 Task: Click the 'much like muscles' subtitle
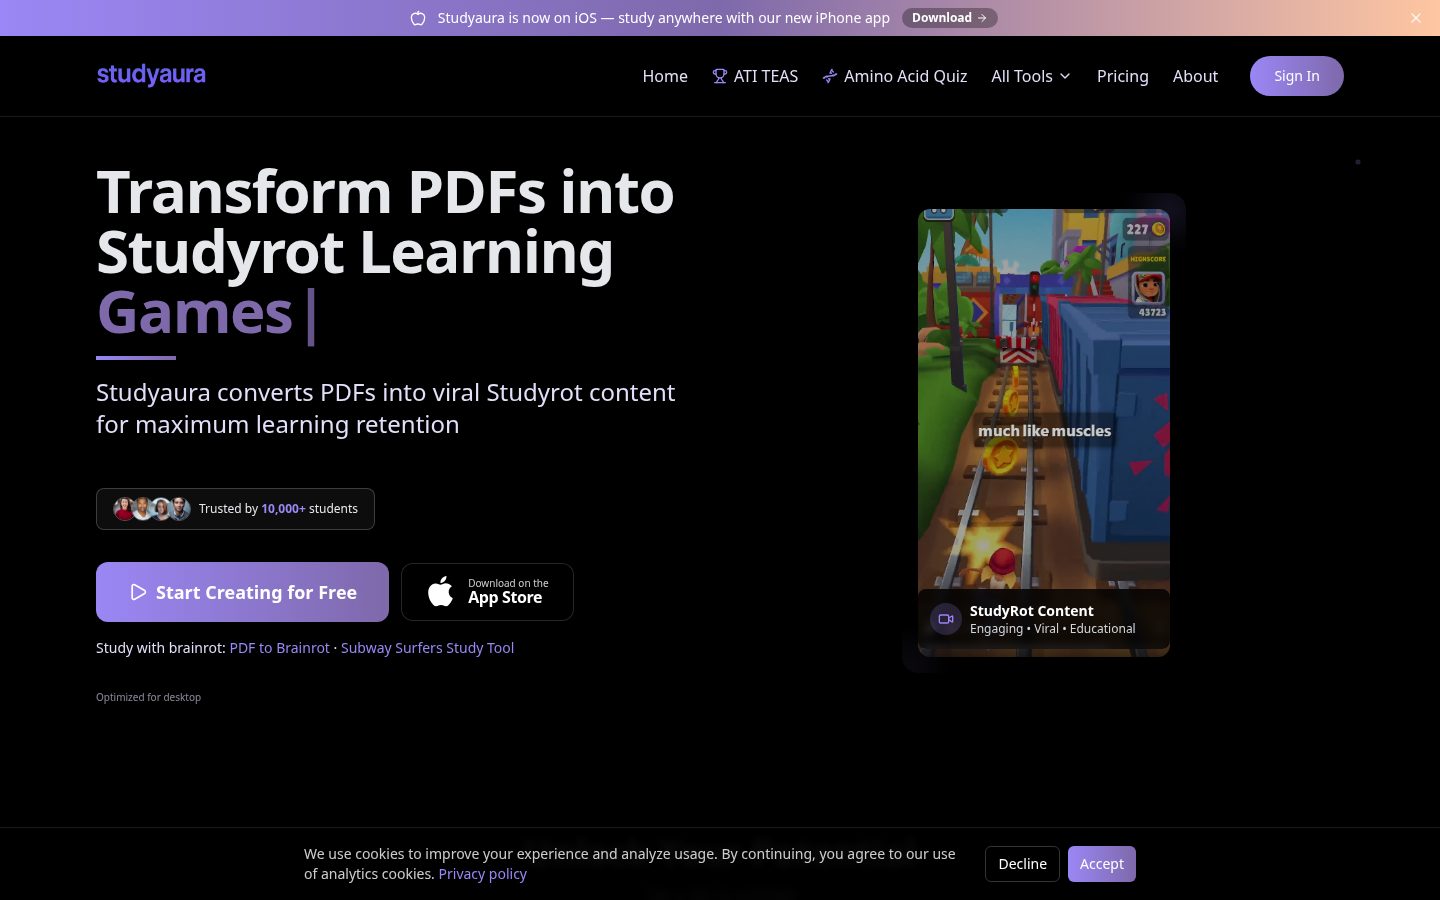pyautogui.click(x=1044, y=431)
